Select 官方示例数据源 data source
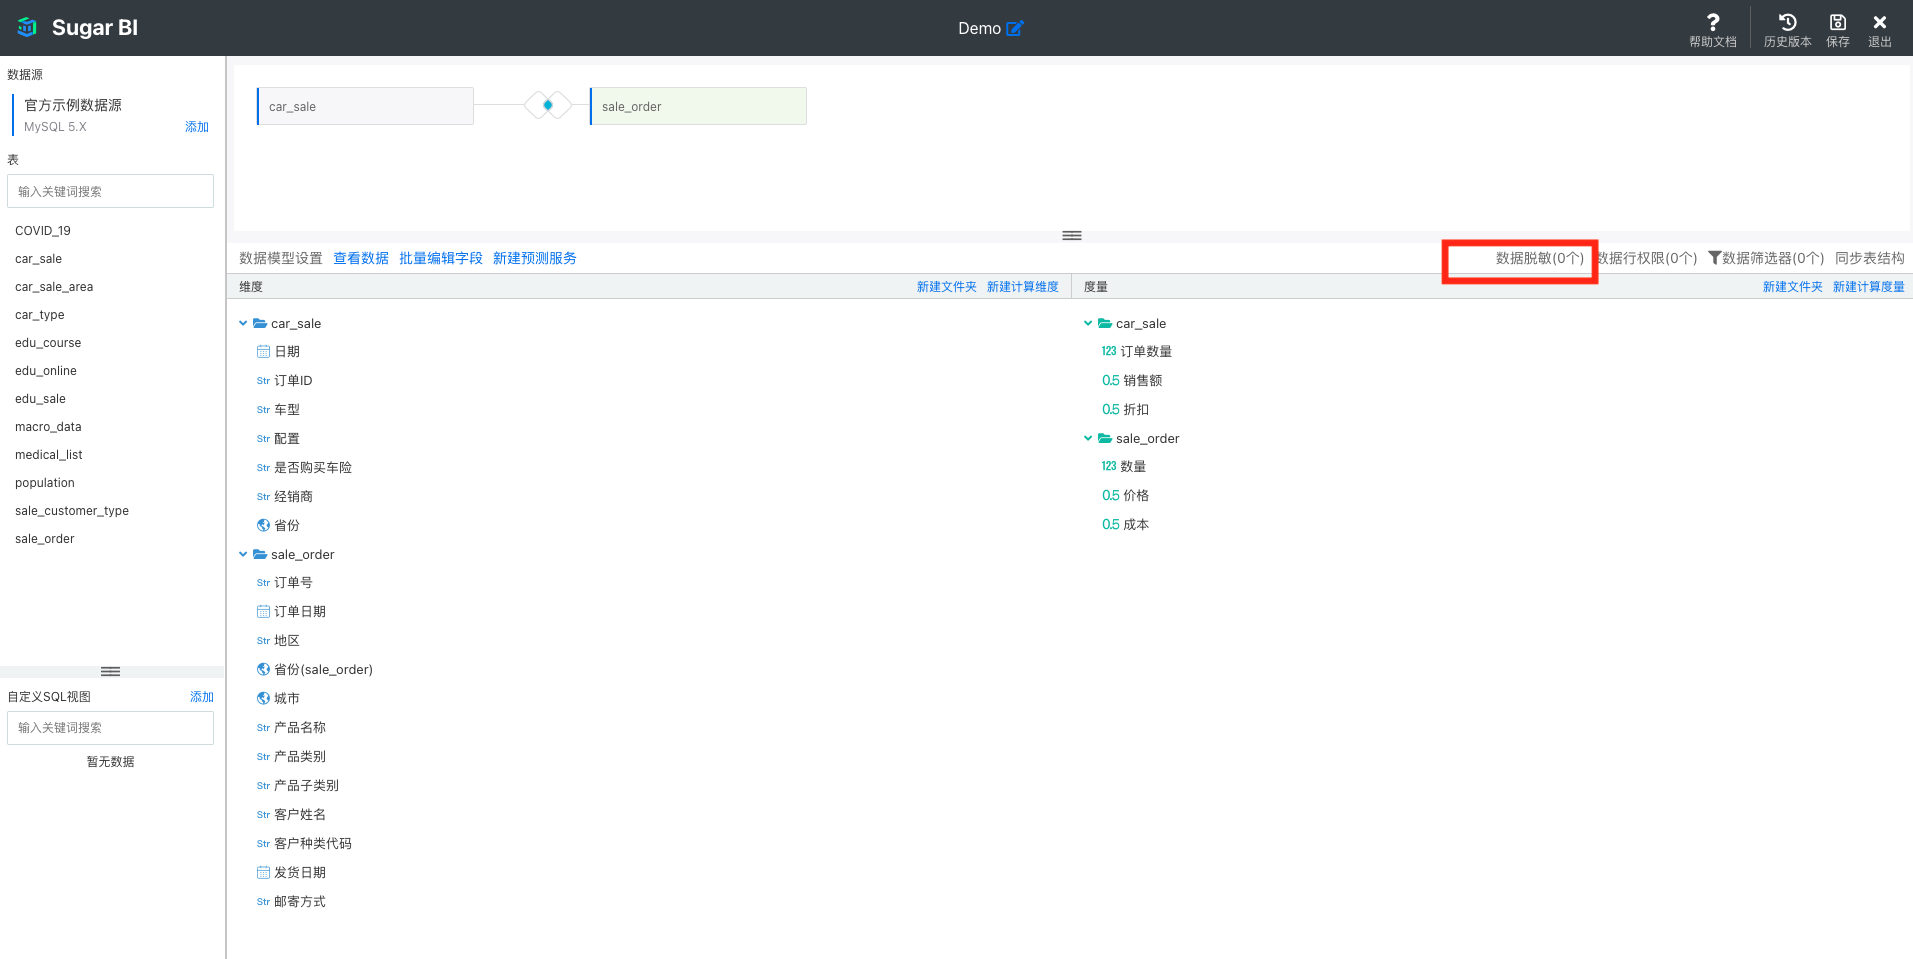This screenshot has height=959, width=1913. point(73,105)
